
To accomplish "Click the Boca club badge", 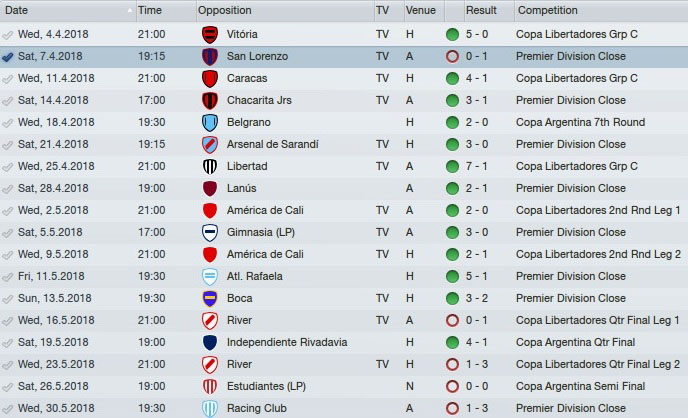I will pos(210,298).
